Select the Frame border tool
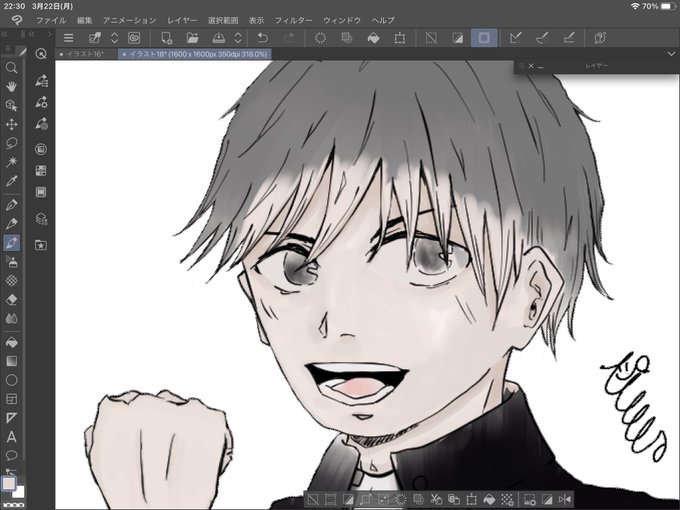The width and height of the screenshot is (680, 510). (12, 399)
